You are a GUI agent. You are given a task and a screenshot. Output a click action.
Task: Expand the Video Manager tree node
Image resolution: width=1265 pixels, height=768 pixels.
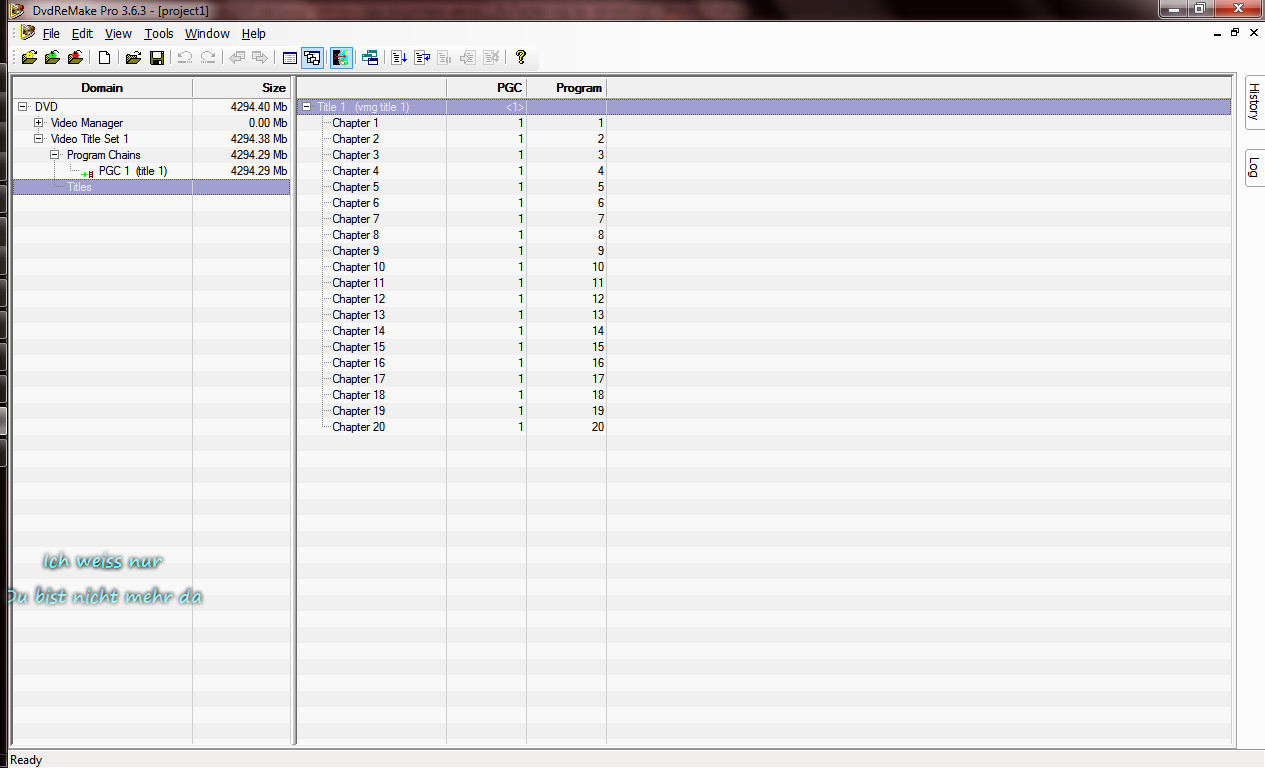[x=39, y=123]
